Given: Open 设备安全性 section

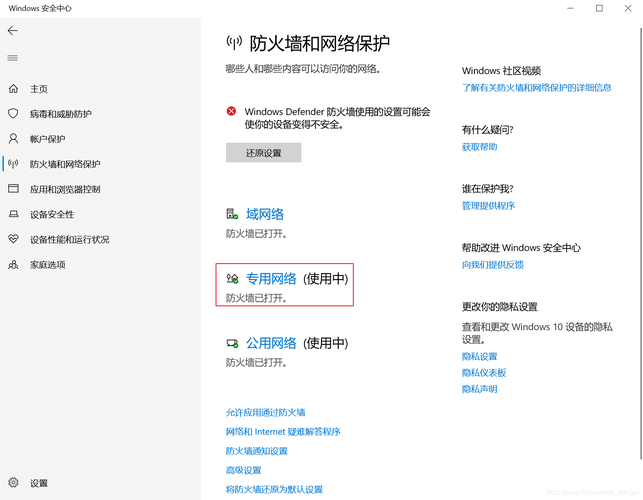Looking at the screenshot, I should (x=52, y=214).
